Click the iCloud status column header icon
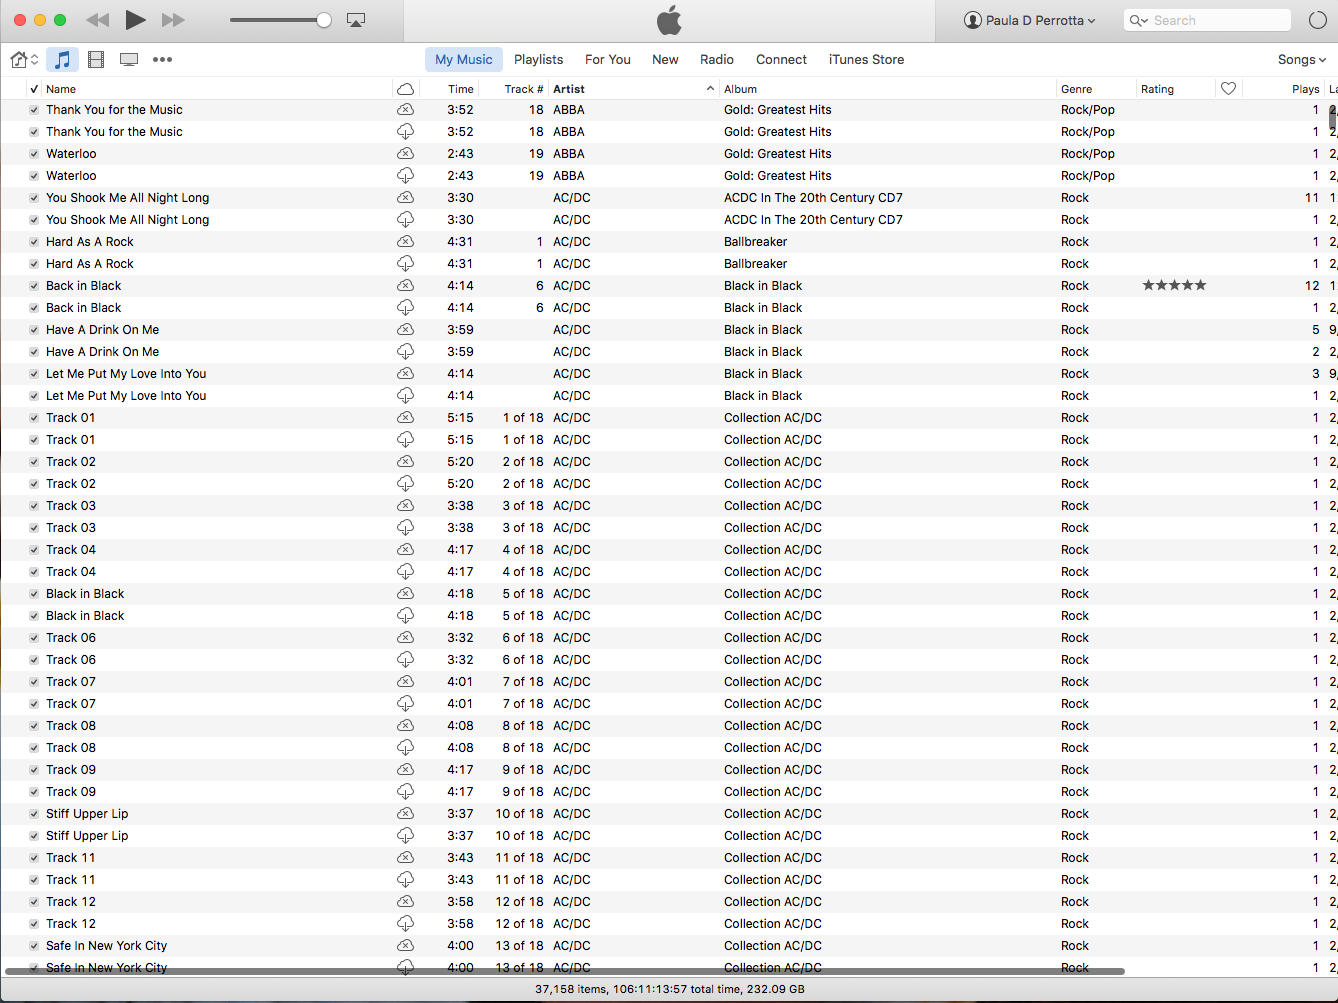 (405, 89)
